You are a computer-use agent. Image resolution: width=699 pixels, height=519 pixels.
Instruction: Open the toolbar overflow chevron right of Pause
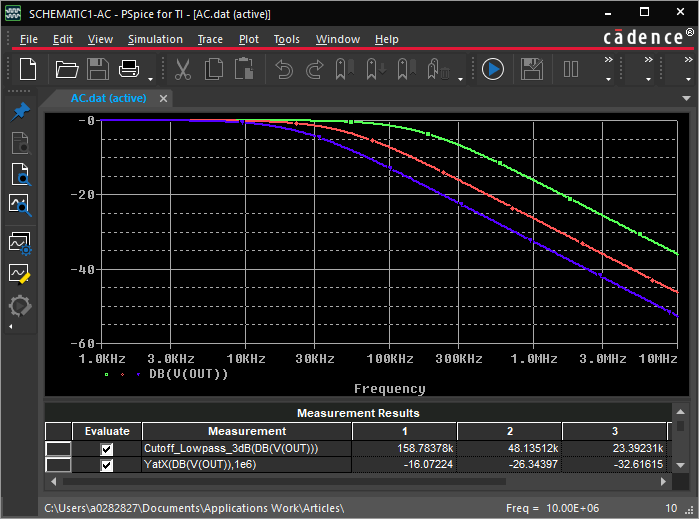[x=608, y=60]
